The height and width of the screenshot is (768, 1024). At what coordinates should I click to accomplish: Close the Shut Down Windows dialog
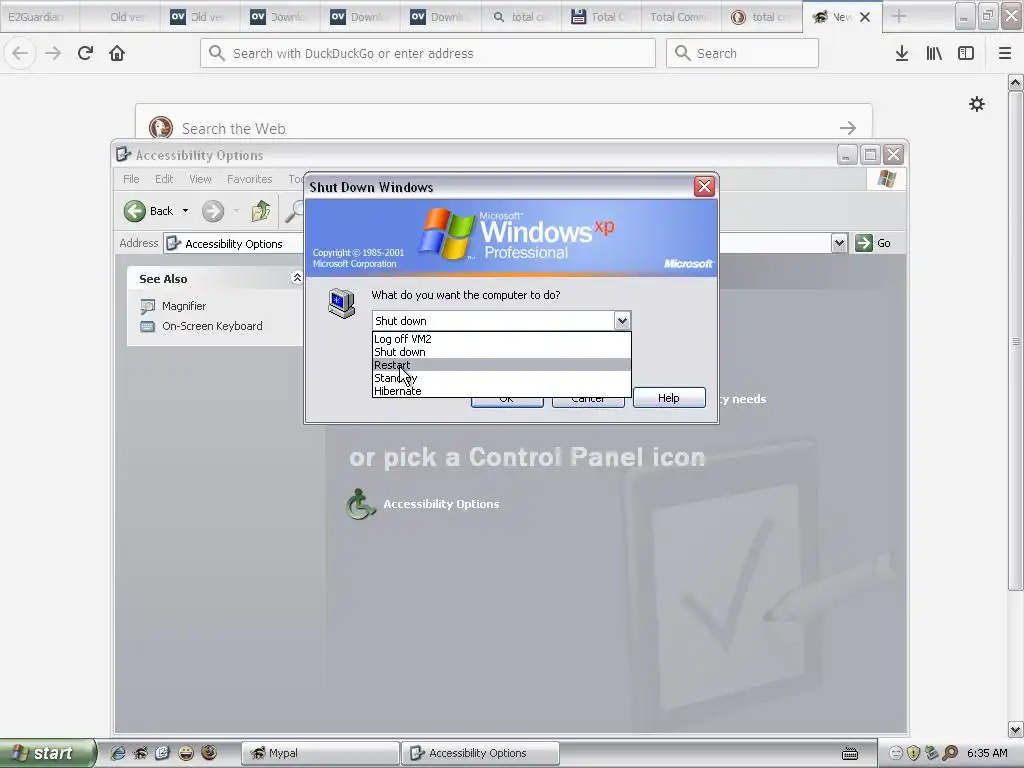tap(704, 187)
